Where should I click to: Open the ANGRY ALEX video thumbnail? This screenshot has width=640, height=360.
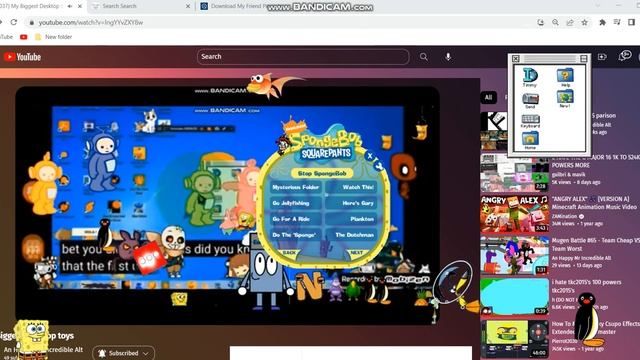point(515,214)
